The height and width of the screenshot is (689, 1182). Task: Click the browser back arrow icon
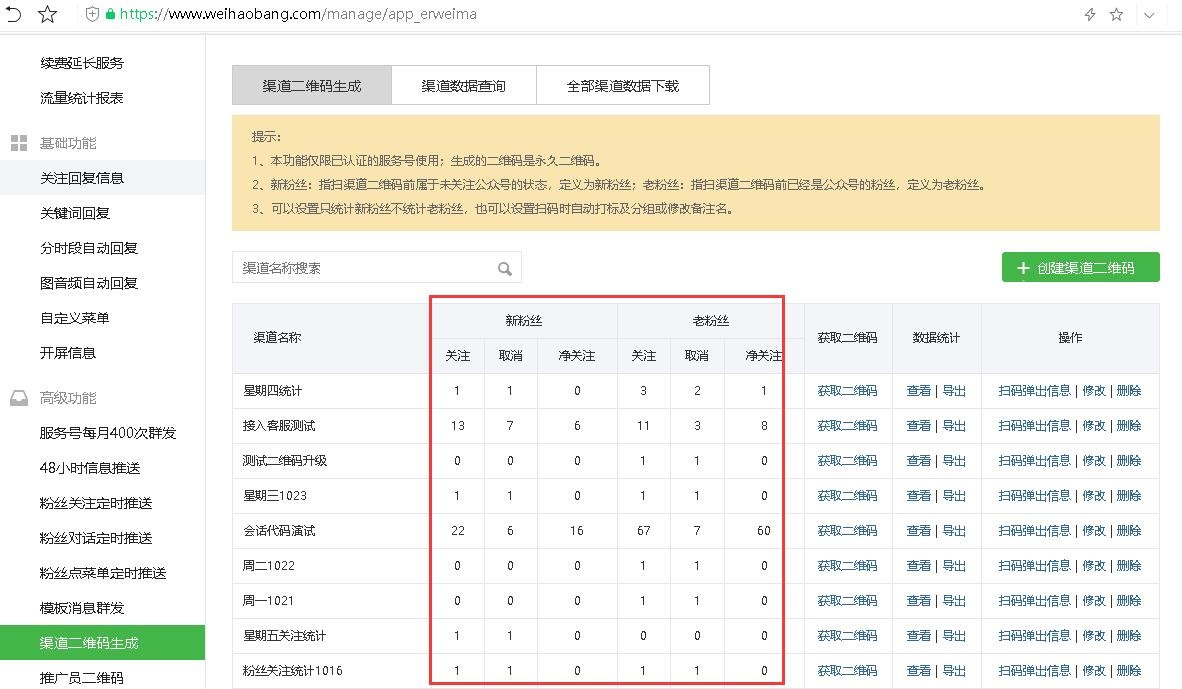13,14
